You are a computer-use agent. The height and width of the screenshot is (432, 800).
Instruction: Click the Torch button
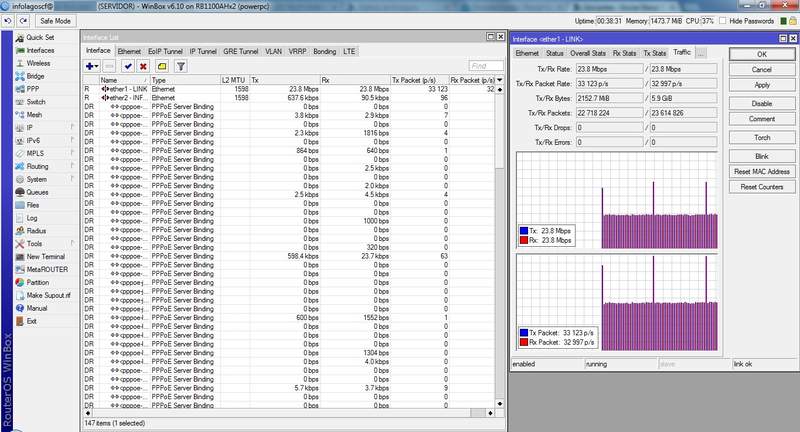[762, 138]
